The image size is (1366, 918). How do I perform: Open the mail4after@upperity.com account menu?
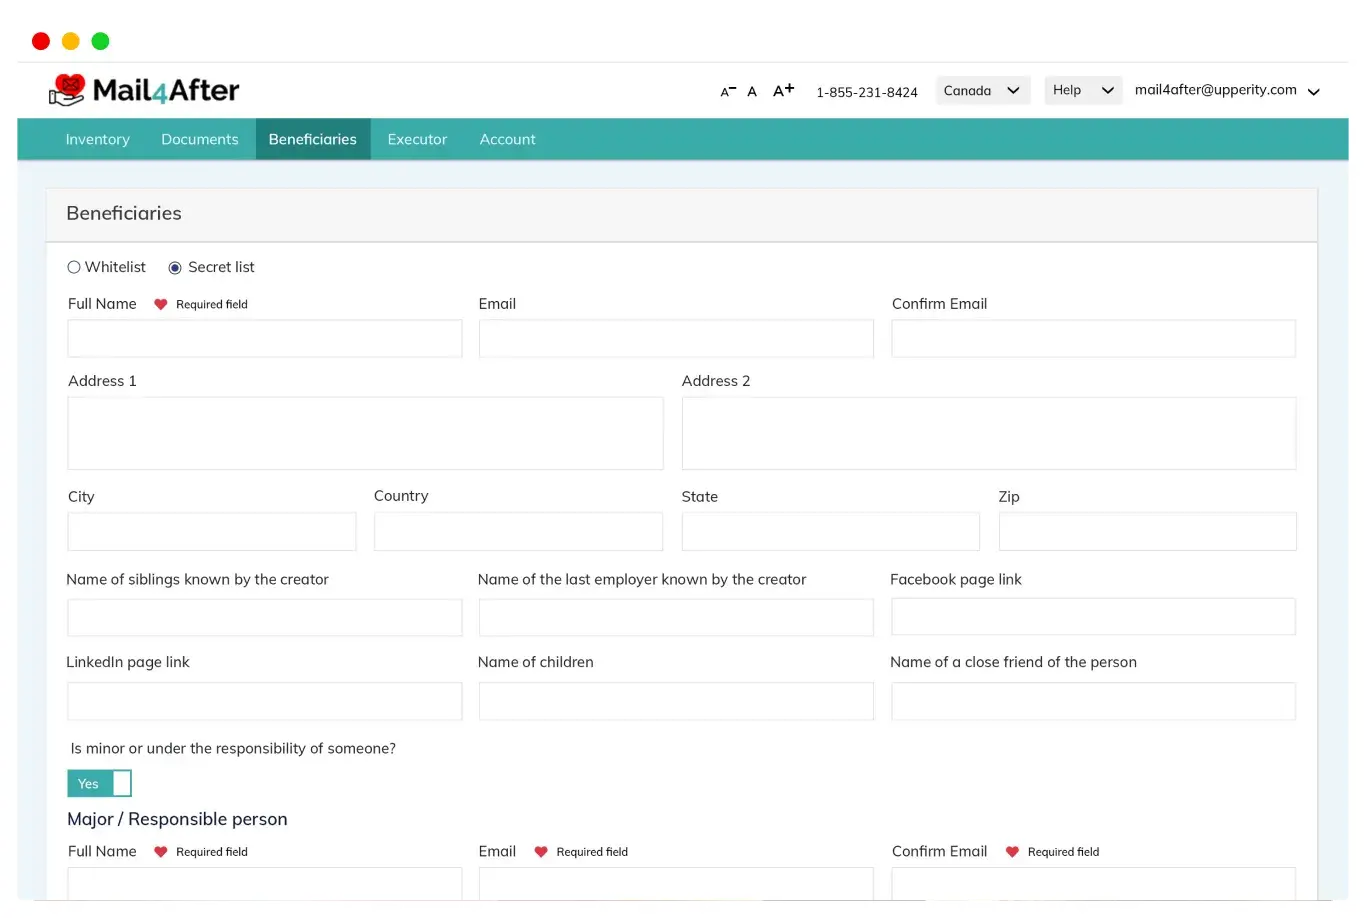(1227, 90)
